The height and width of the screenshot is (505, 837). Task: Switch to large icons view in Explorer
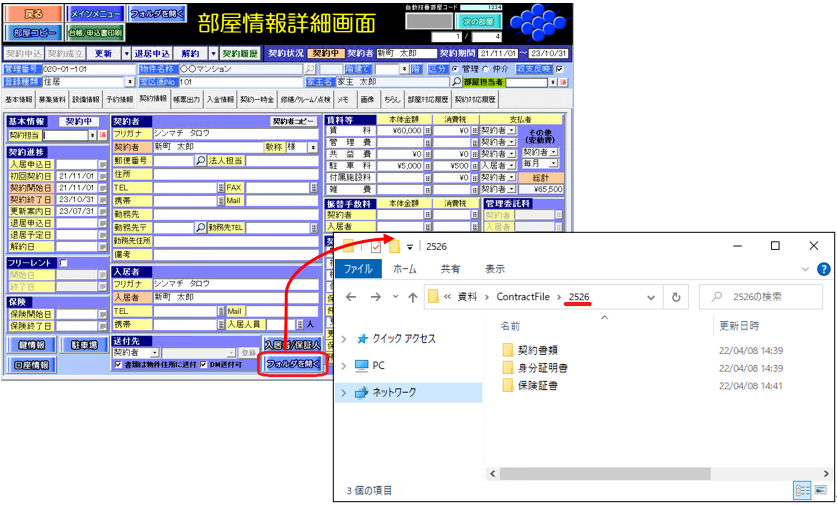tap(821, 491)
